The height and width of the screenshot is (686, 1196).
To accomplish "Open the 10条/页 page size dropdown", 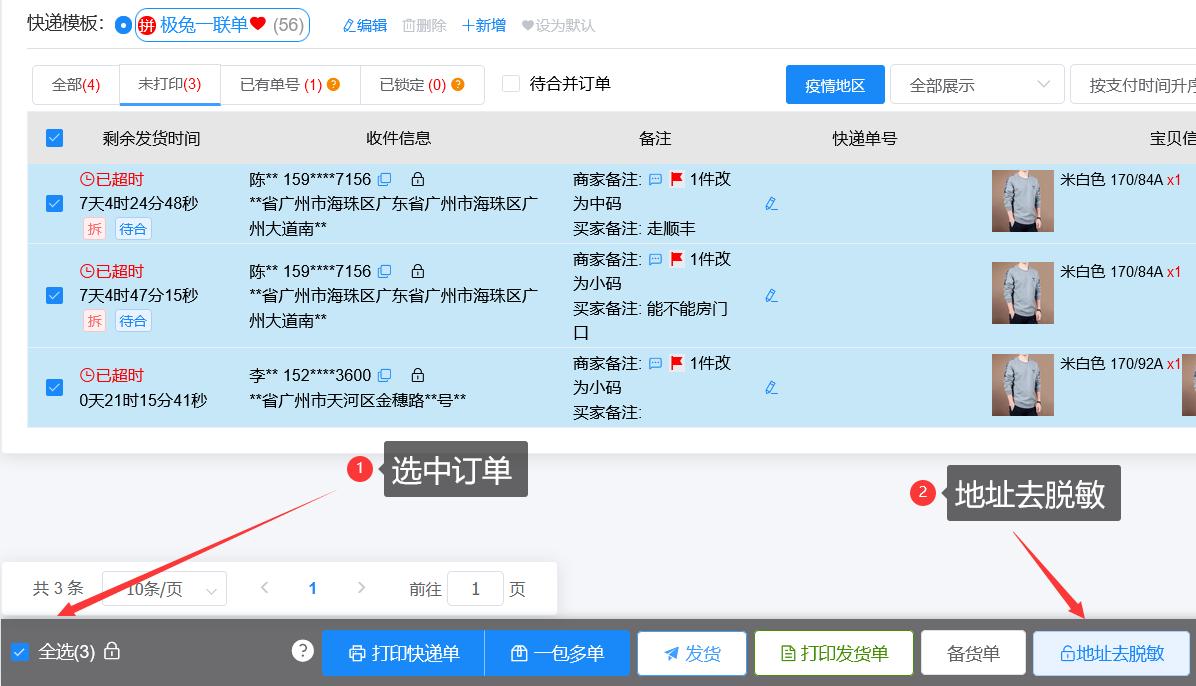I will coord(163,589).
